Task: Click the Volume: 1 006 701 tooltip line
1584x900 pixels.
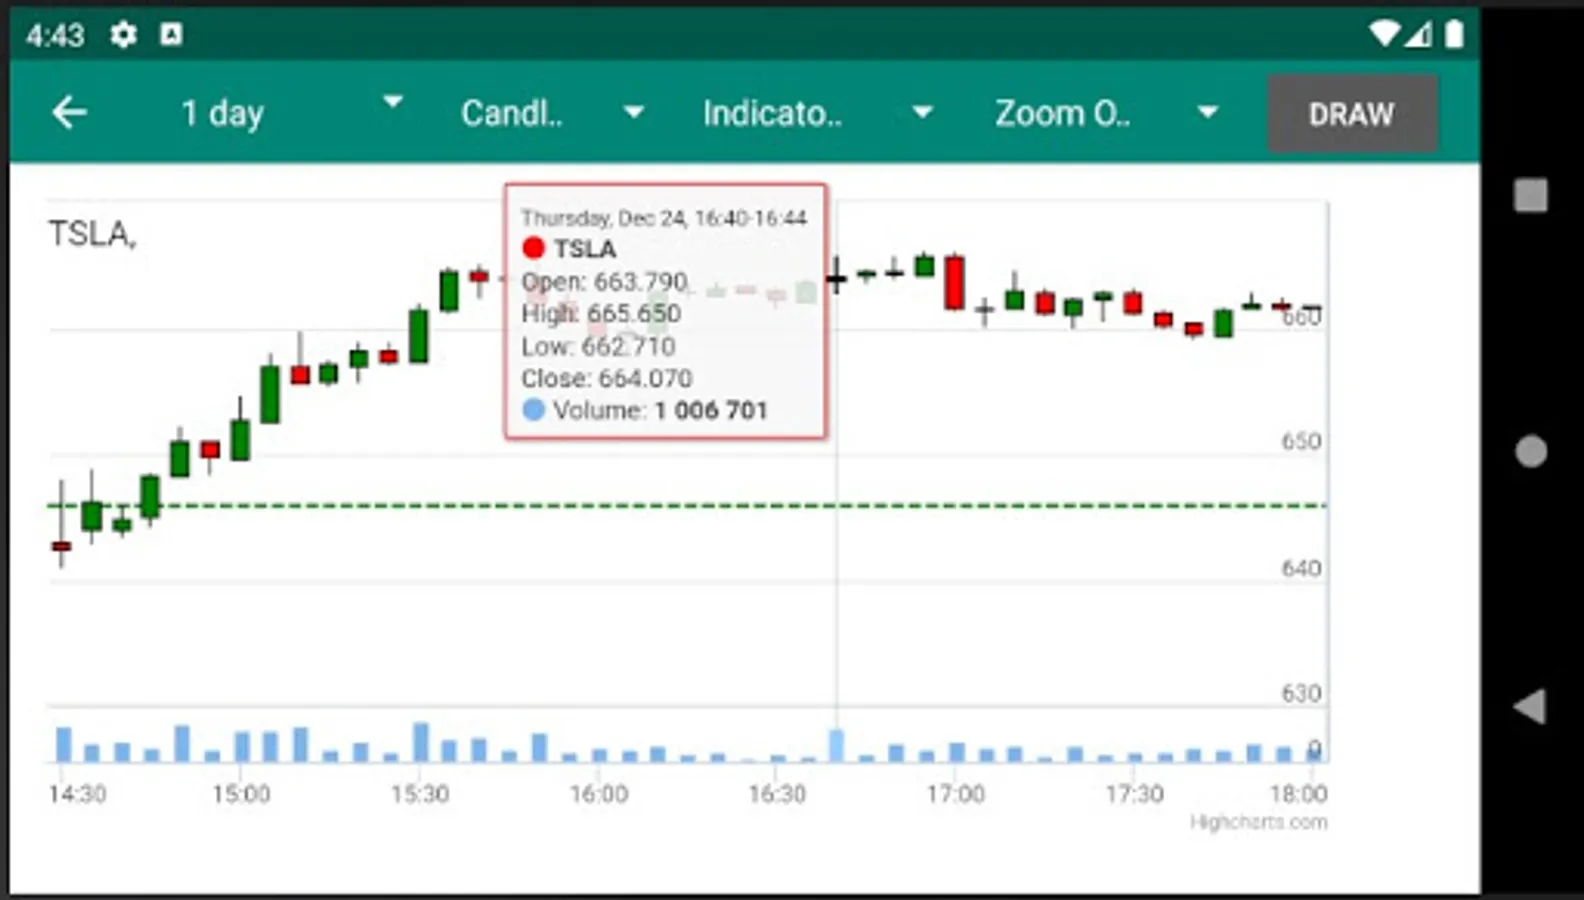Action: [645, 410]
